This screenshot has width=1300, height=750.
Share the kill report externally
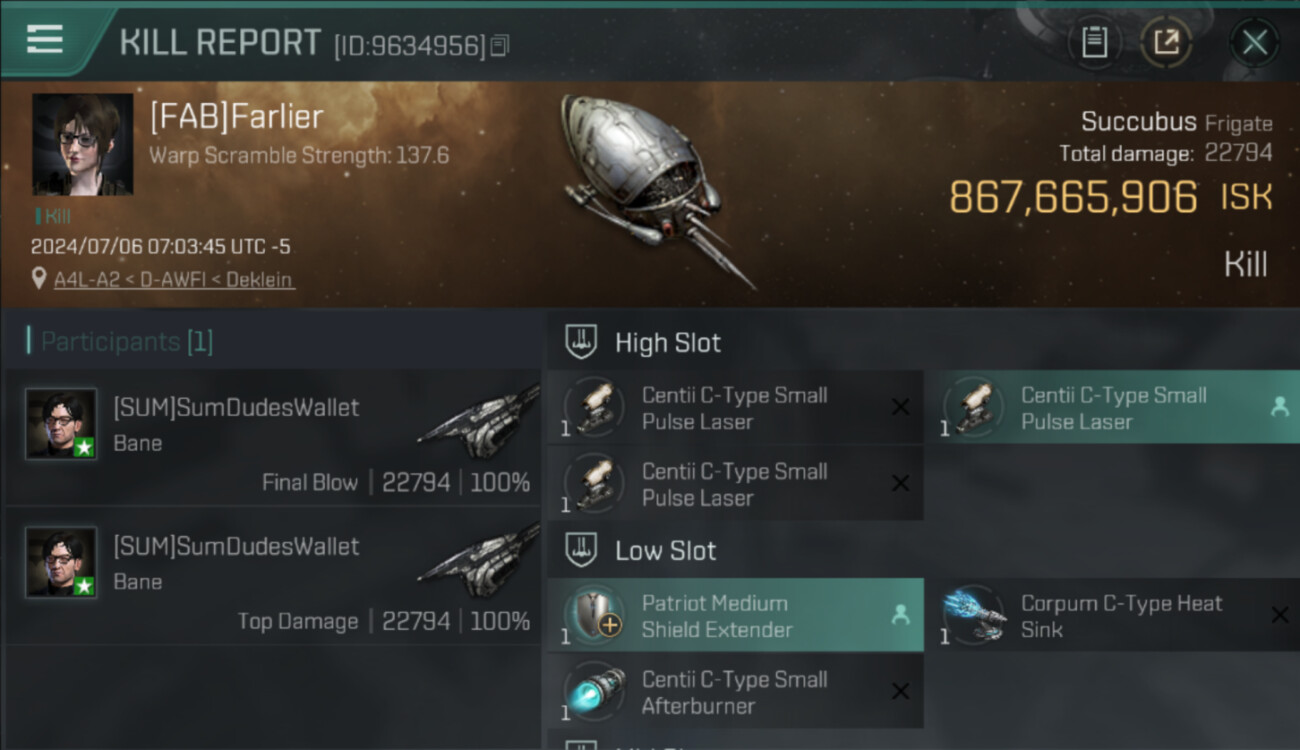coord(1166,42)
